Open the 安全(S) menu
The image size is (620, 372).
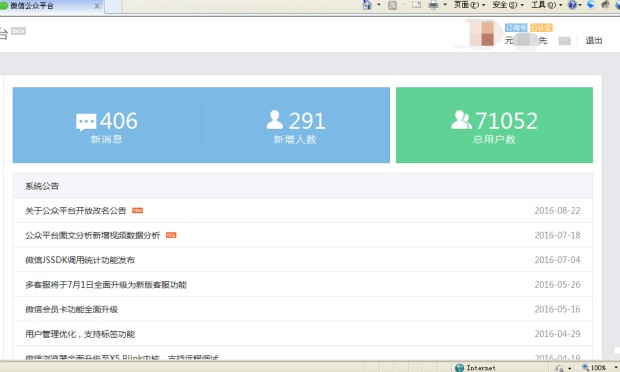coord(508,5)
